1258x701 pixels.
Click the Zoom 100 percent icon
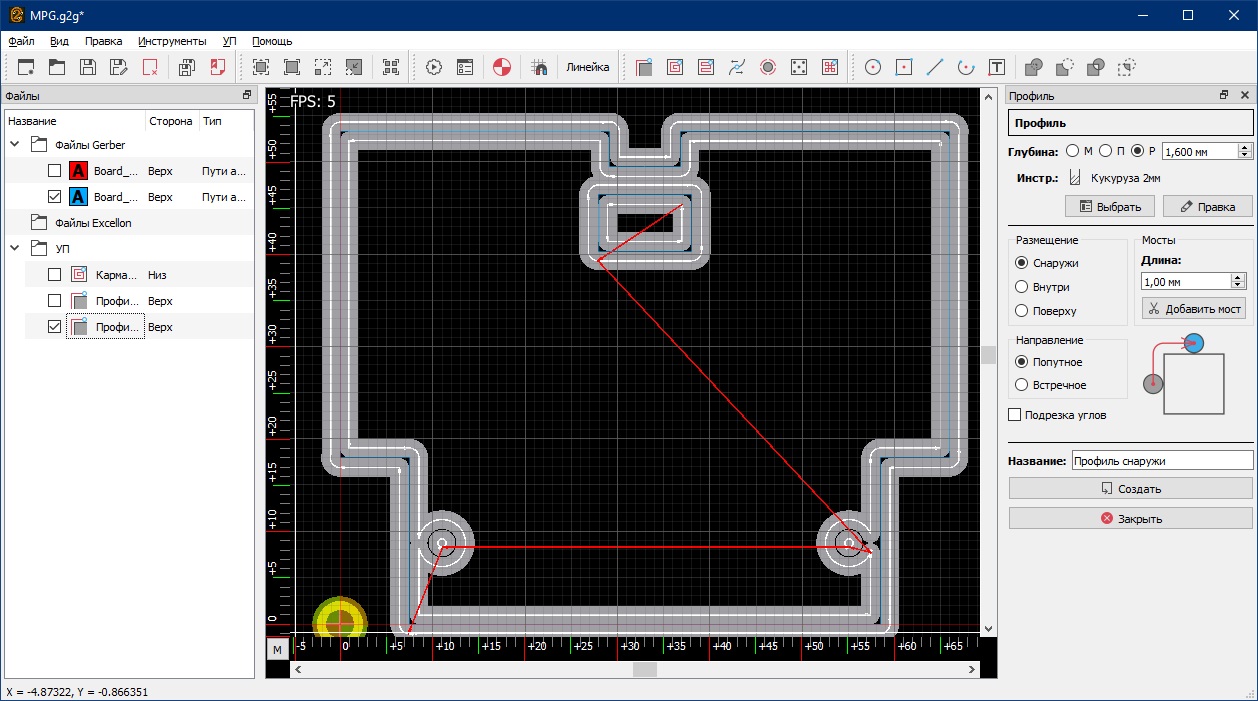pyautogui.click(x=292, y=67)
